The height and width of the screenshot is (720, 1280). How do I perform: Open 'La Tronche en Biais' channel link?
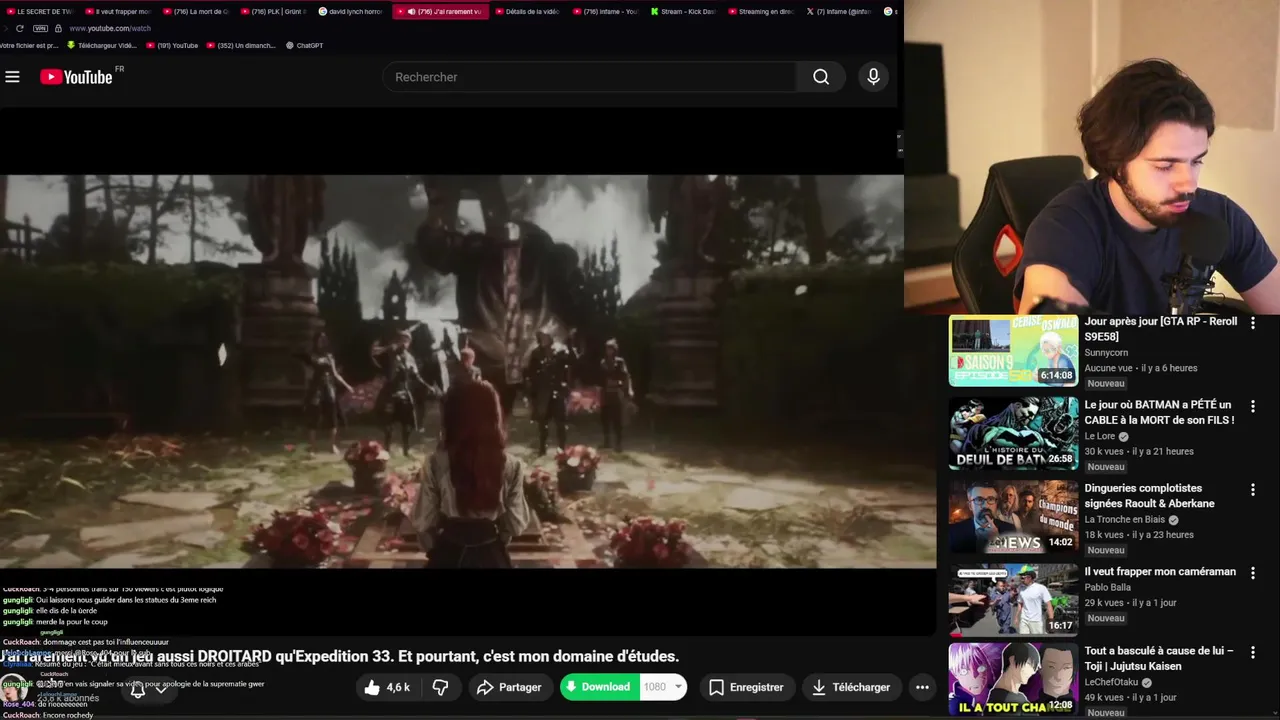pyautogui.click(x=1125, y=520)
